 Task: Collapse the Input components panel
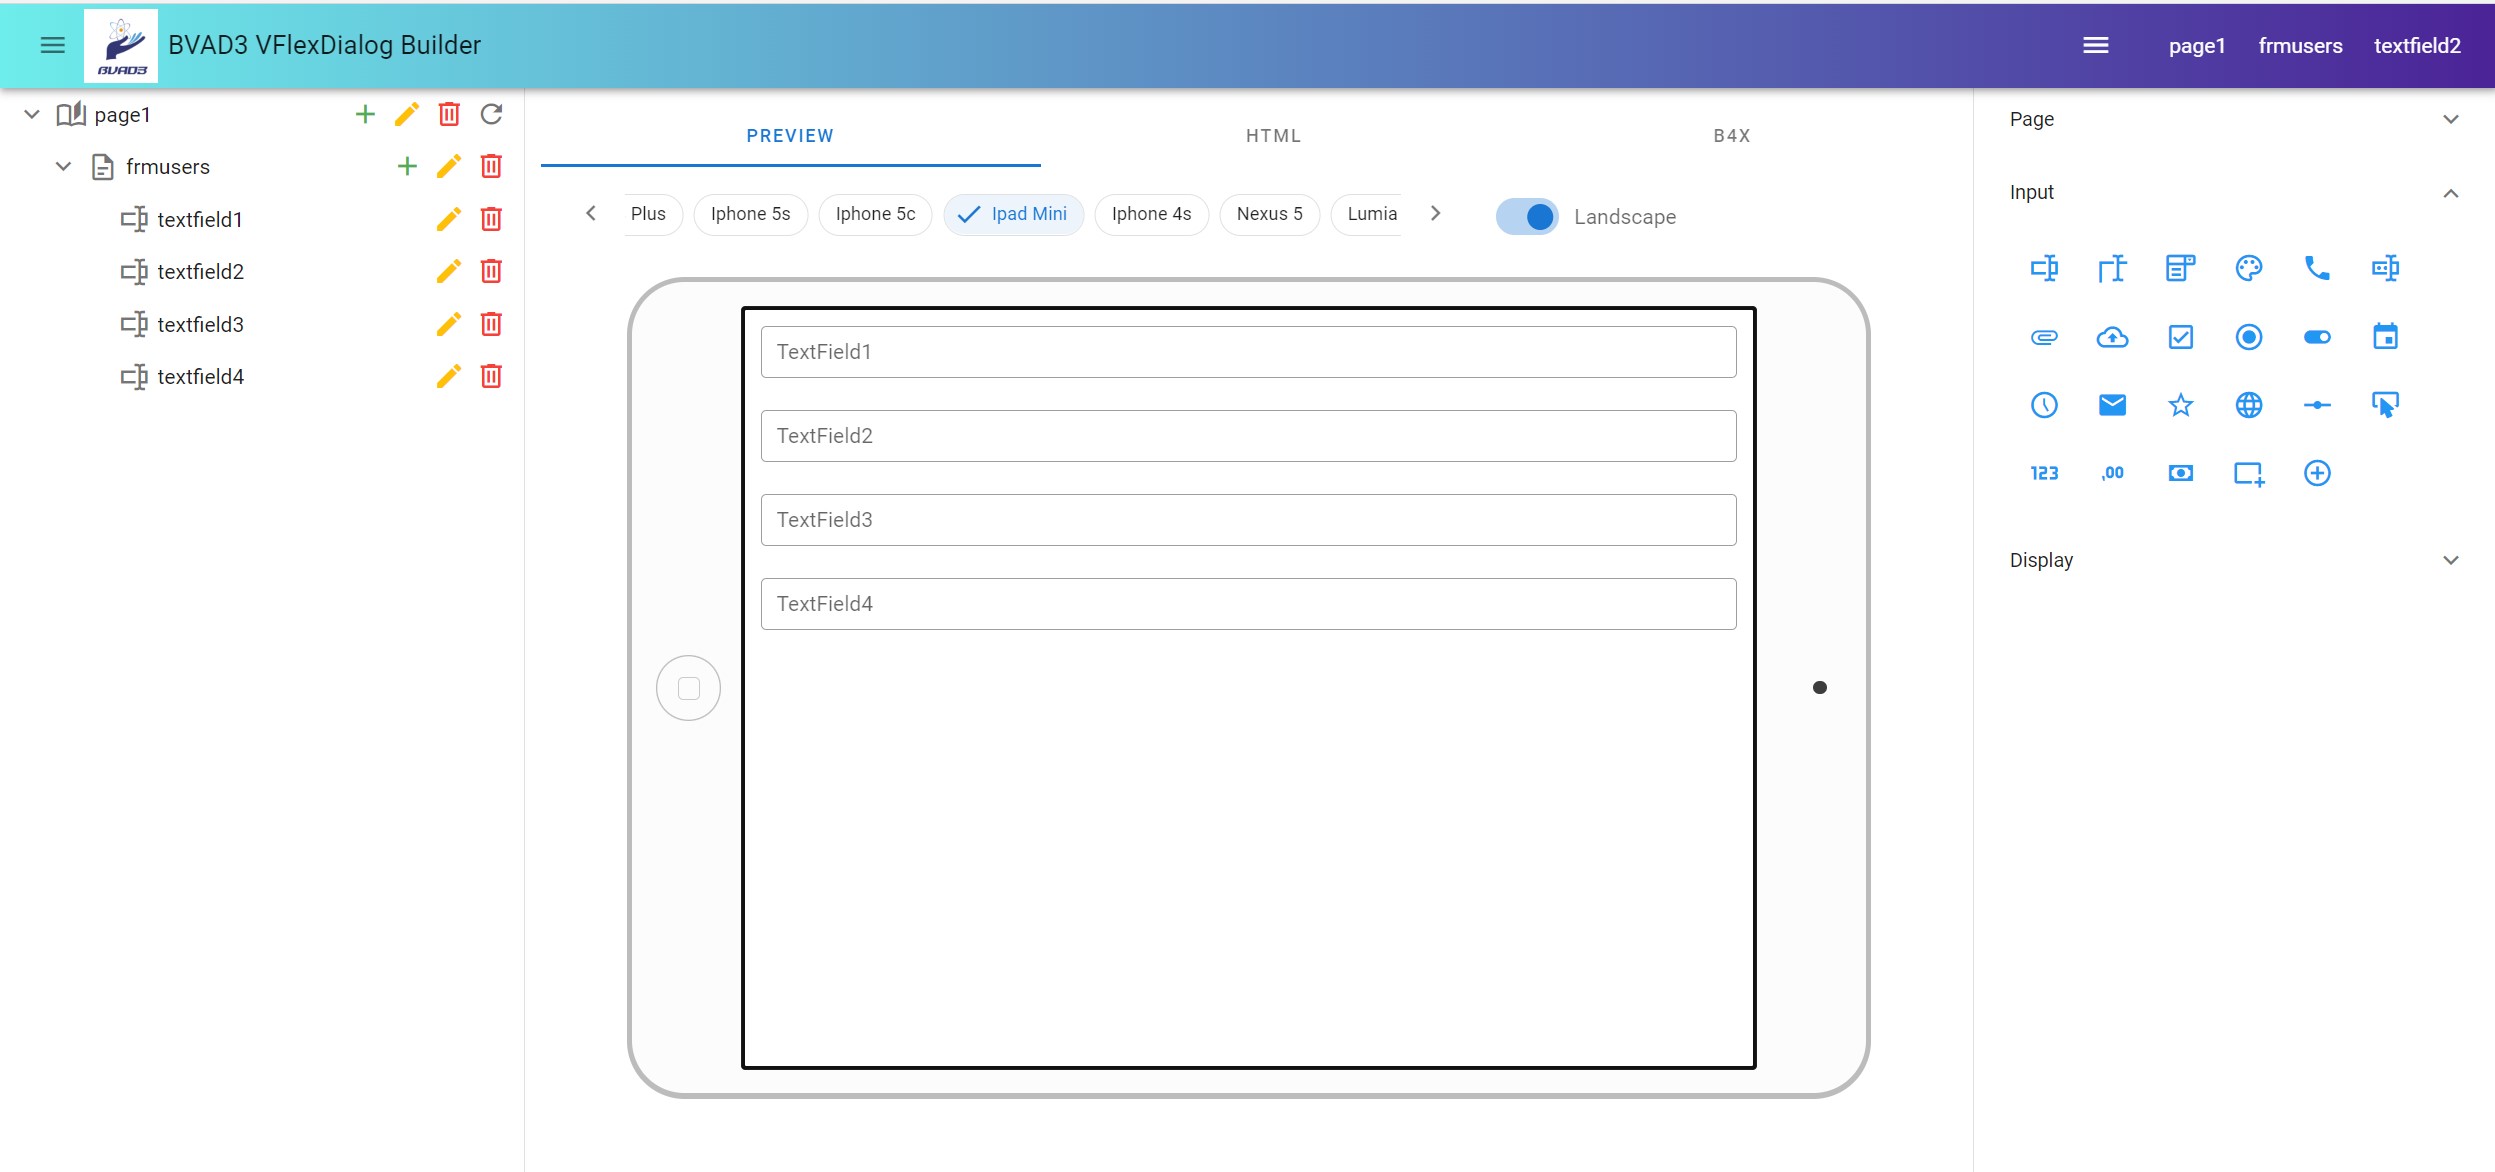coord(2450,193)
